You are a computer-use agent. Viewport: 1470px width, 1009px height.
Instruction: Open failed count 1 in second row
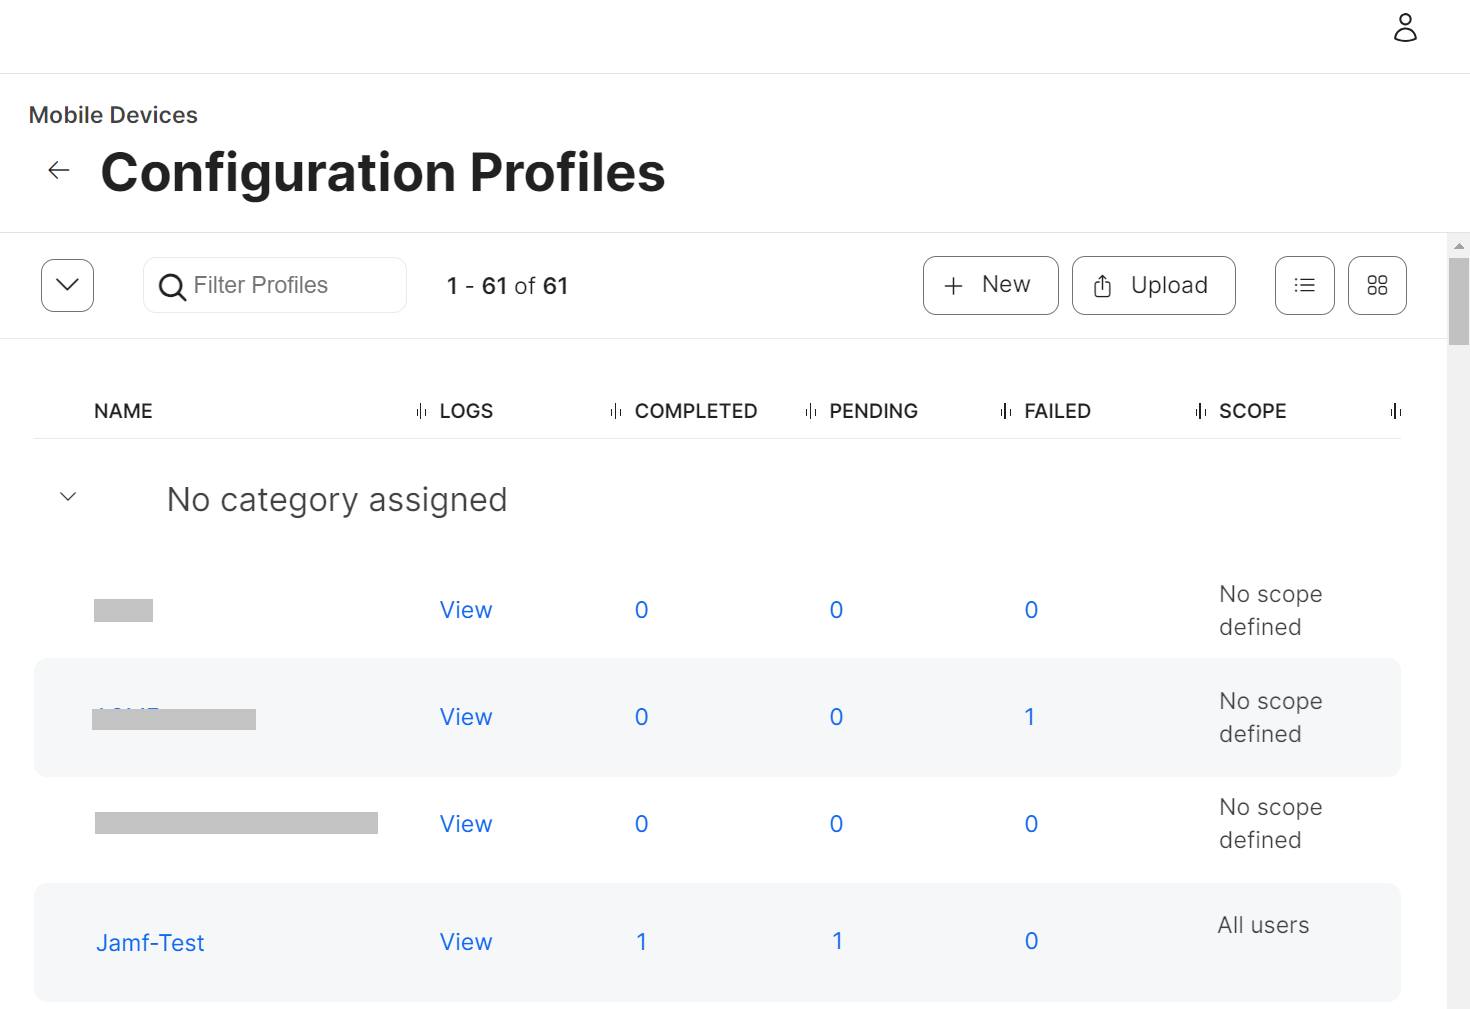1030,717
